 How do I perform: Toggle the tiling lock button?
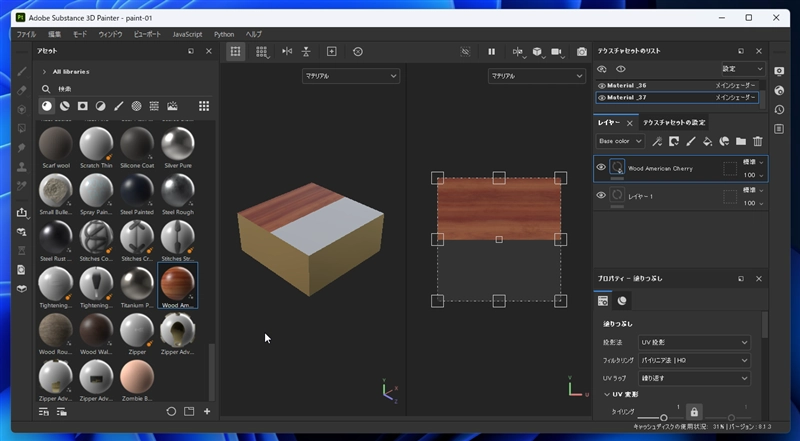[x=694, y=411]
